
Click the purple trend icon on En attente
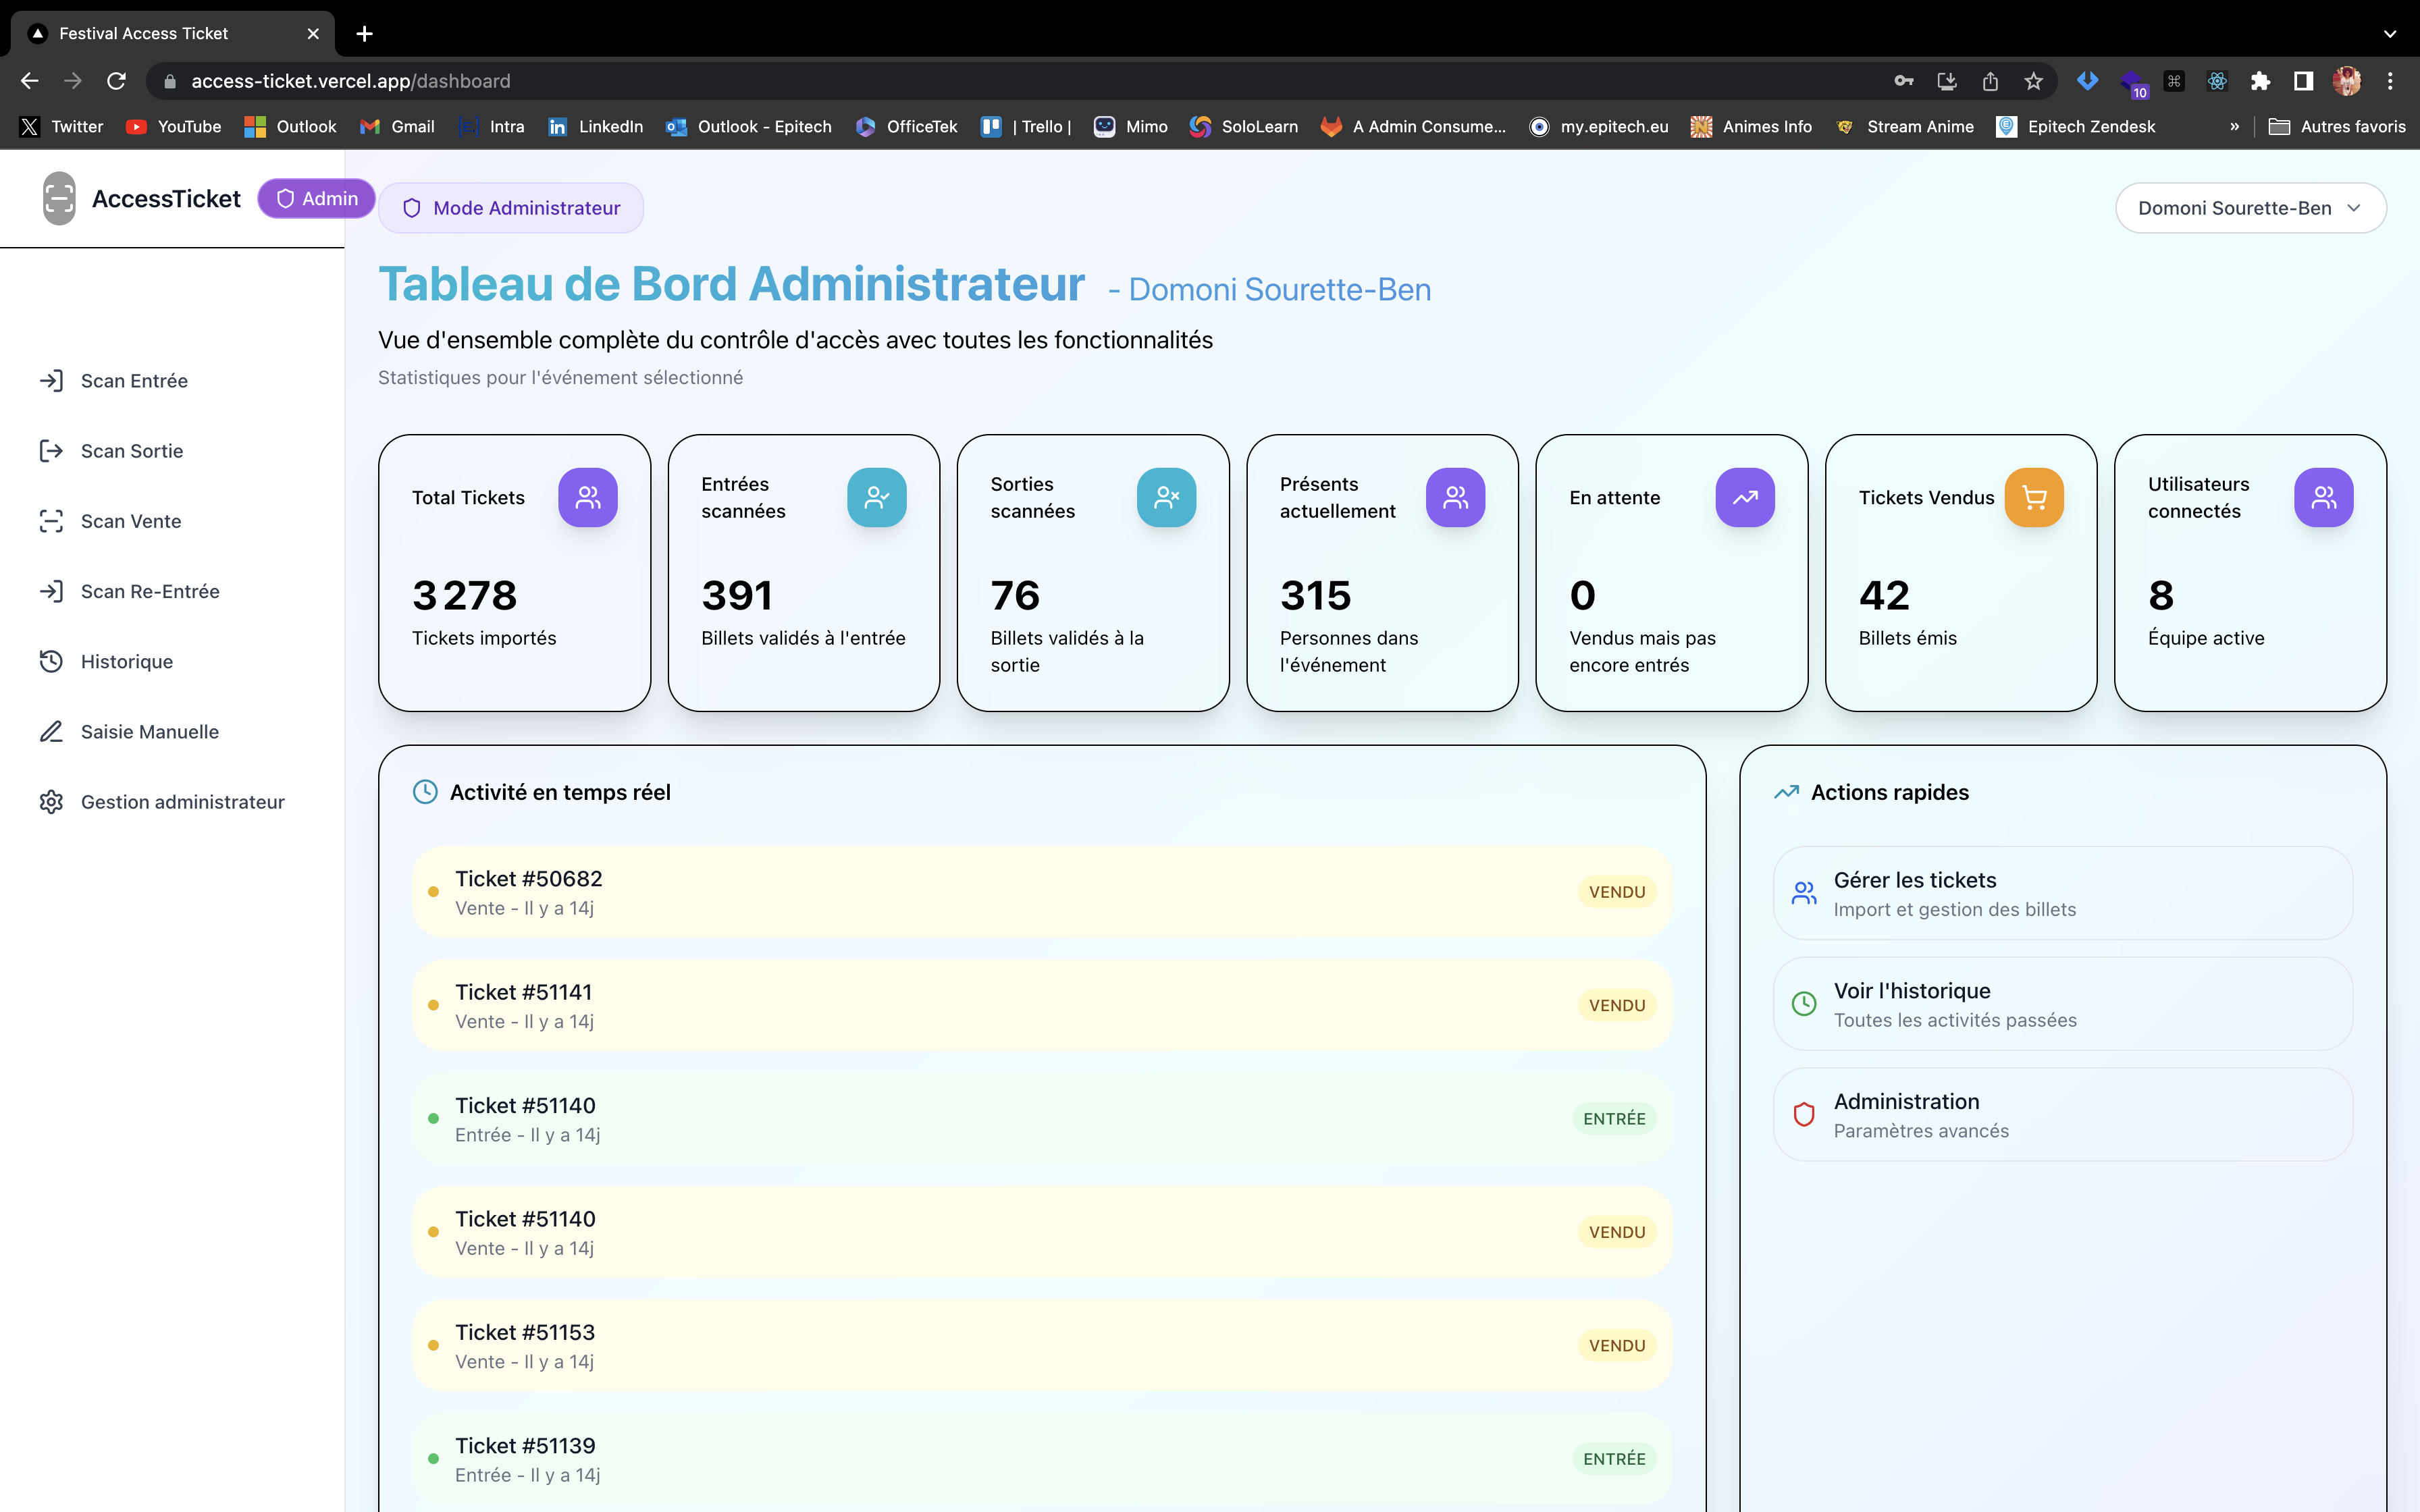pyautogui.click(x=1744, y=497)
